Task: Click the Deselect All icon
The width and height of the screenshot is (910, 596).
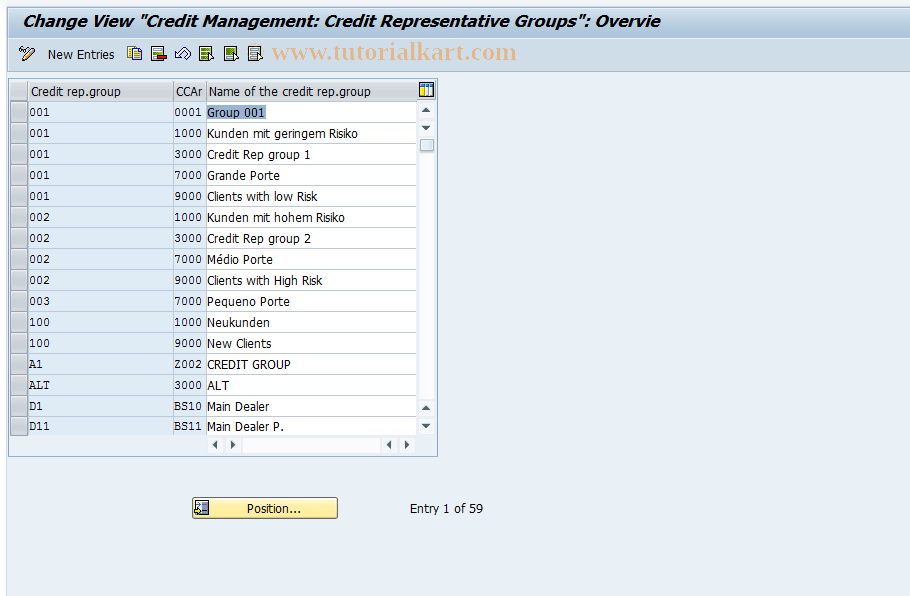Action: coord(255,54)
